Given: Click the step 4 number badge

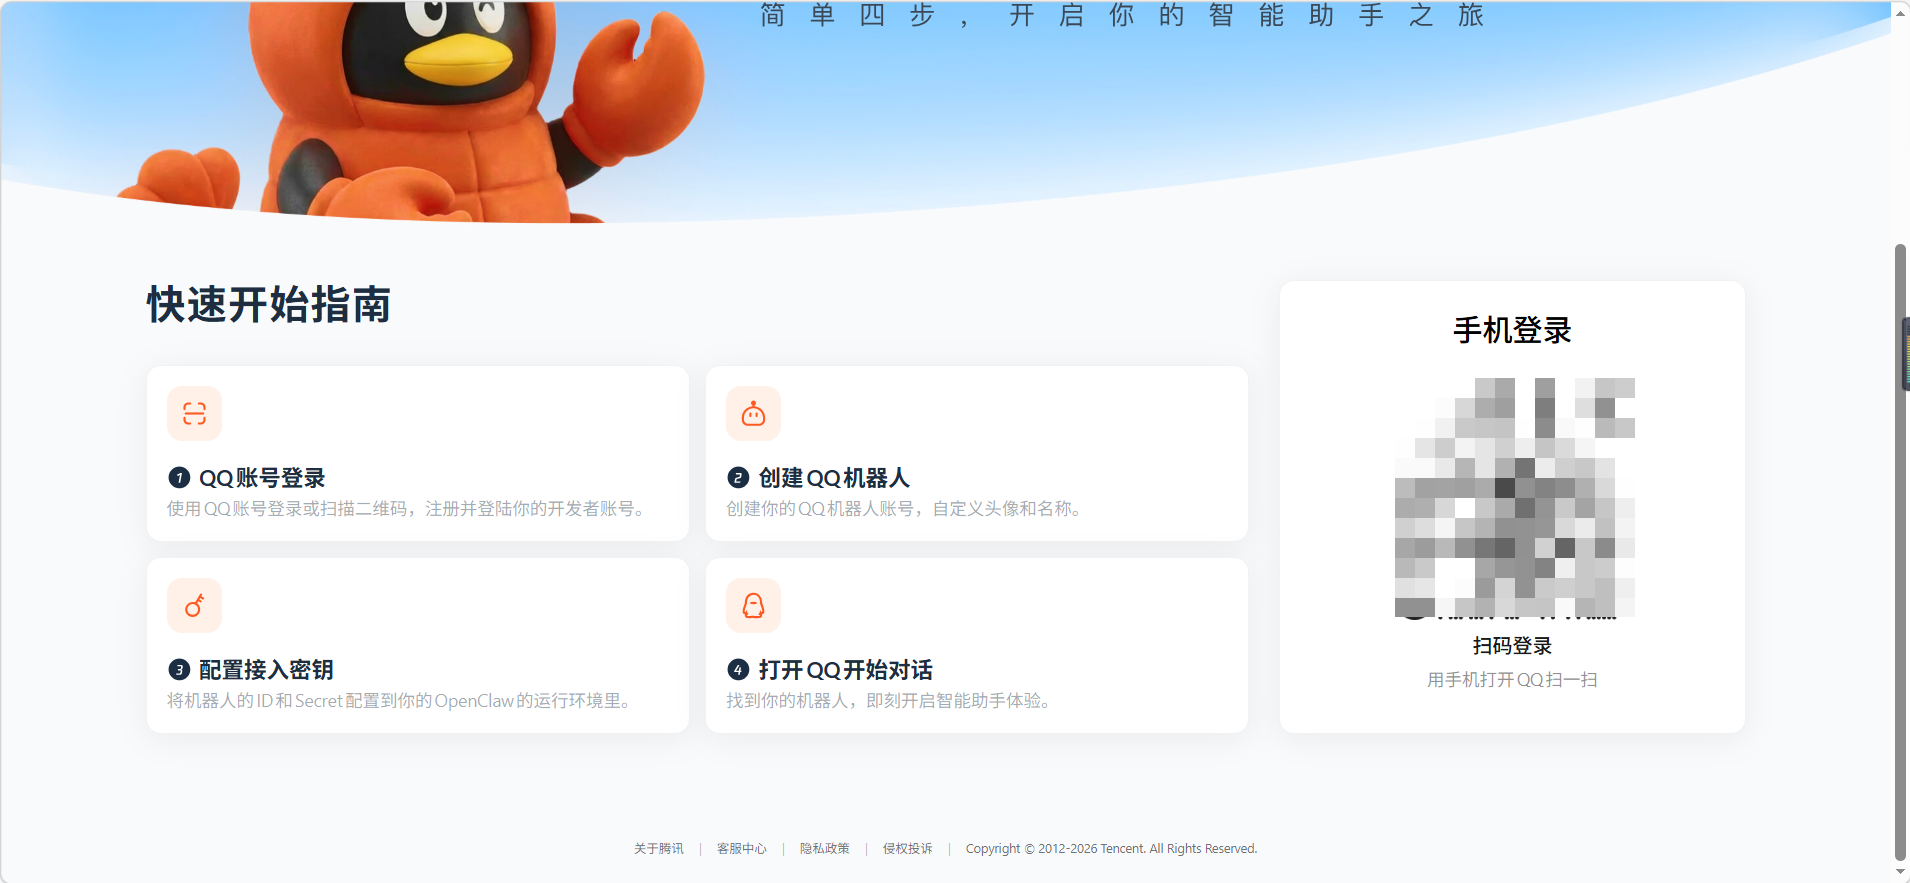Looking at the screenshot, I should coord(738,670).
